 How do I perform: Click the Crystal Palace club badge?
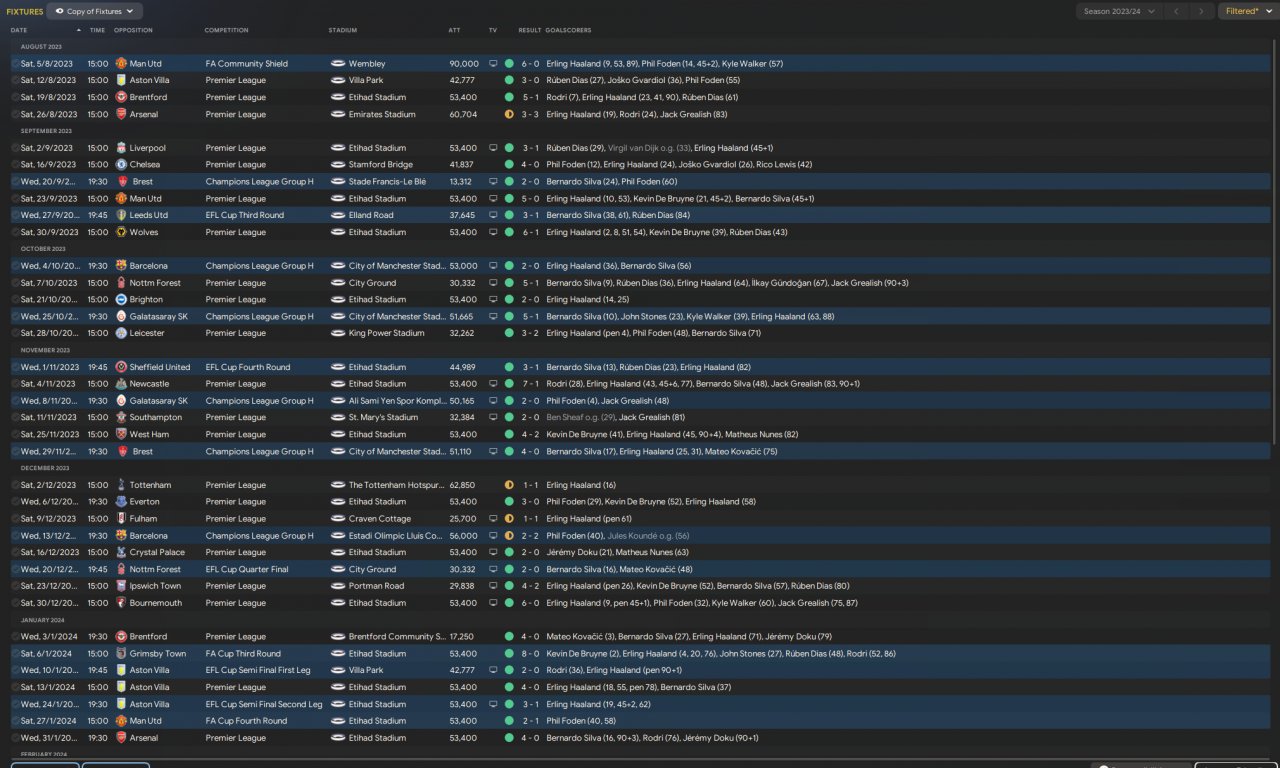pyautogui.click(x=121, y=552)
